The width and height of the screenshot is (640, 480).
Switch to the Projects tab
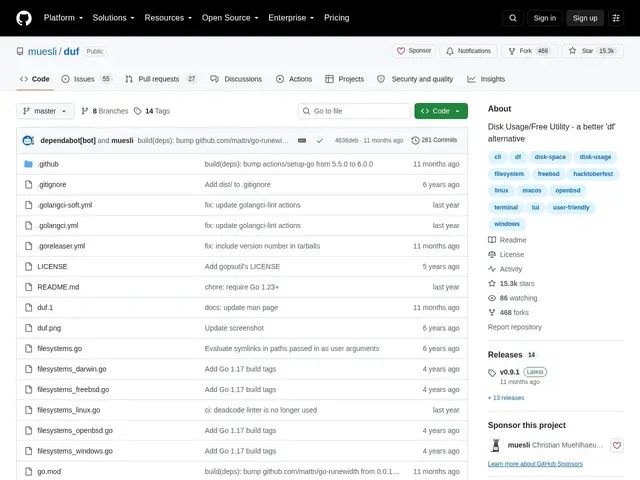[344, 79]
